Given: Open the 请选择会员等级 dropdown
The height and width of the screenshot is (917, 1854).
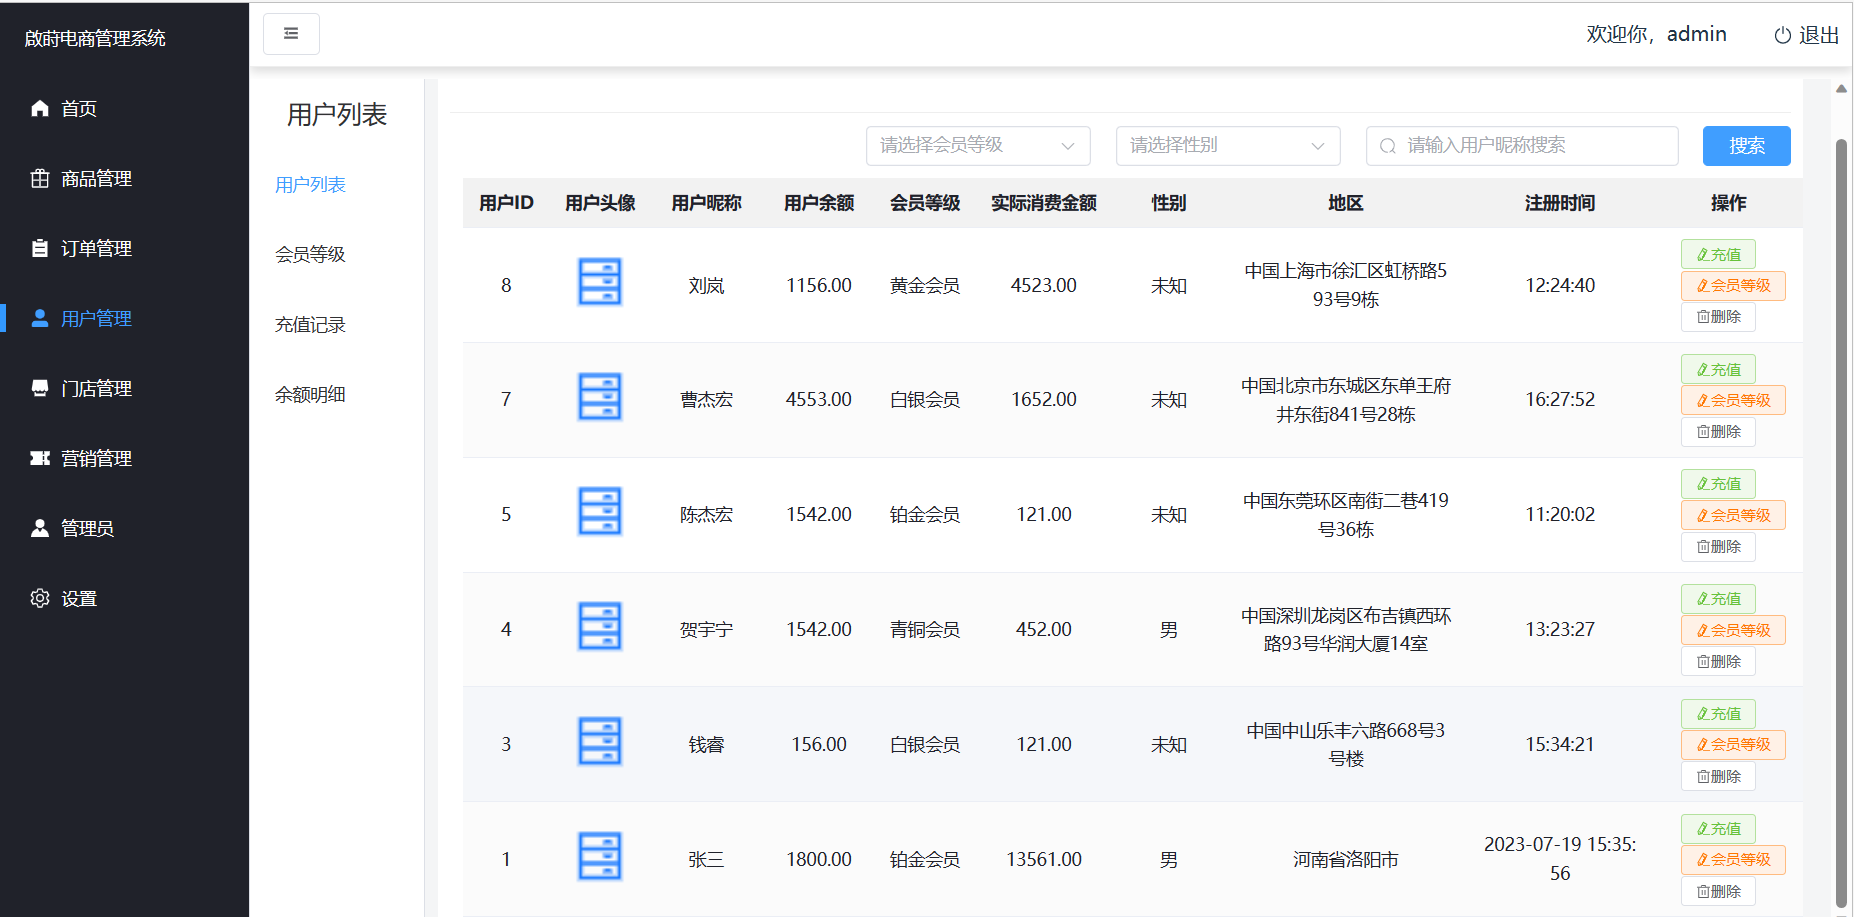Looking at the screenshot, I should point(978,146).
